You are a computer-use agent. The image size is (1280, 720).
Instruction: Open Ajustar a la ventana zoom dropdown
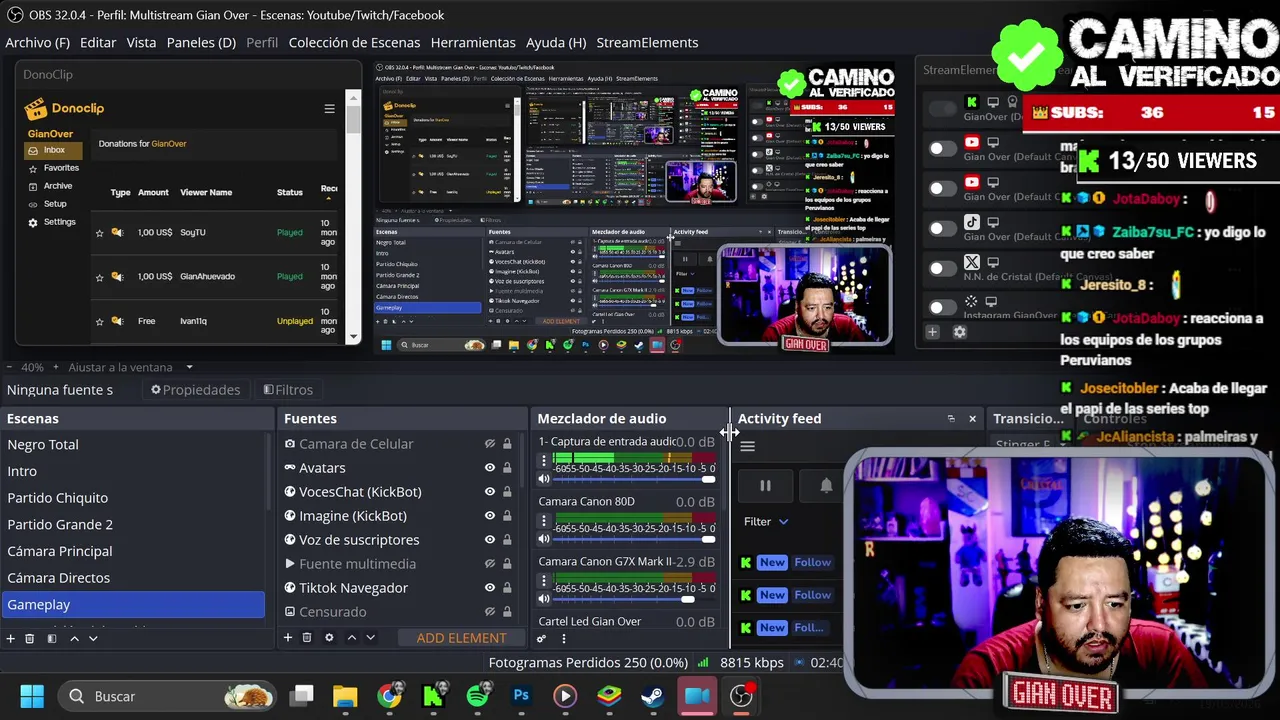(189, 367)
